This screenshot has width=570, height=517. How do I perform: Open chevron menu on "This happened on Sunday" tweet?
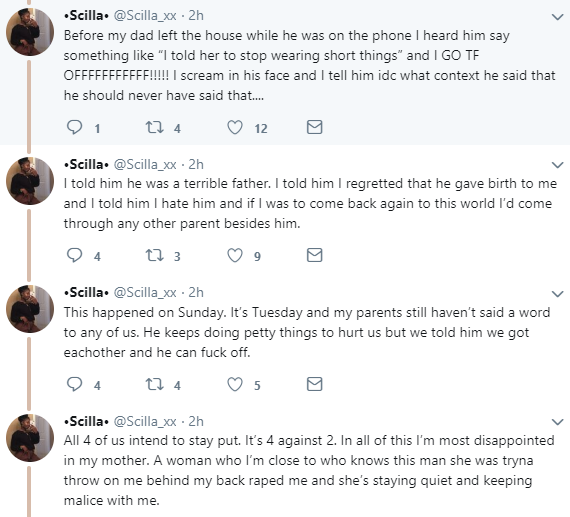coord(557,294)
